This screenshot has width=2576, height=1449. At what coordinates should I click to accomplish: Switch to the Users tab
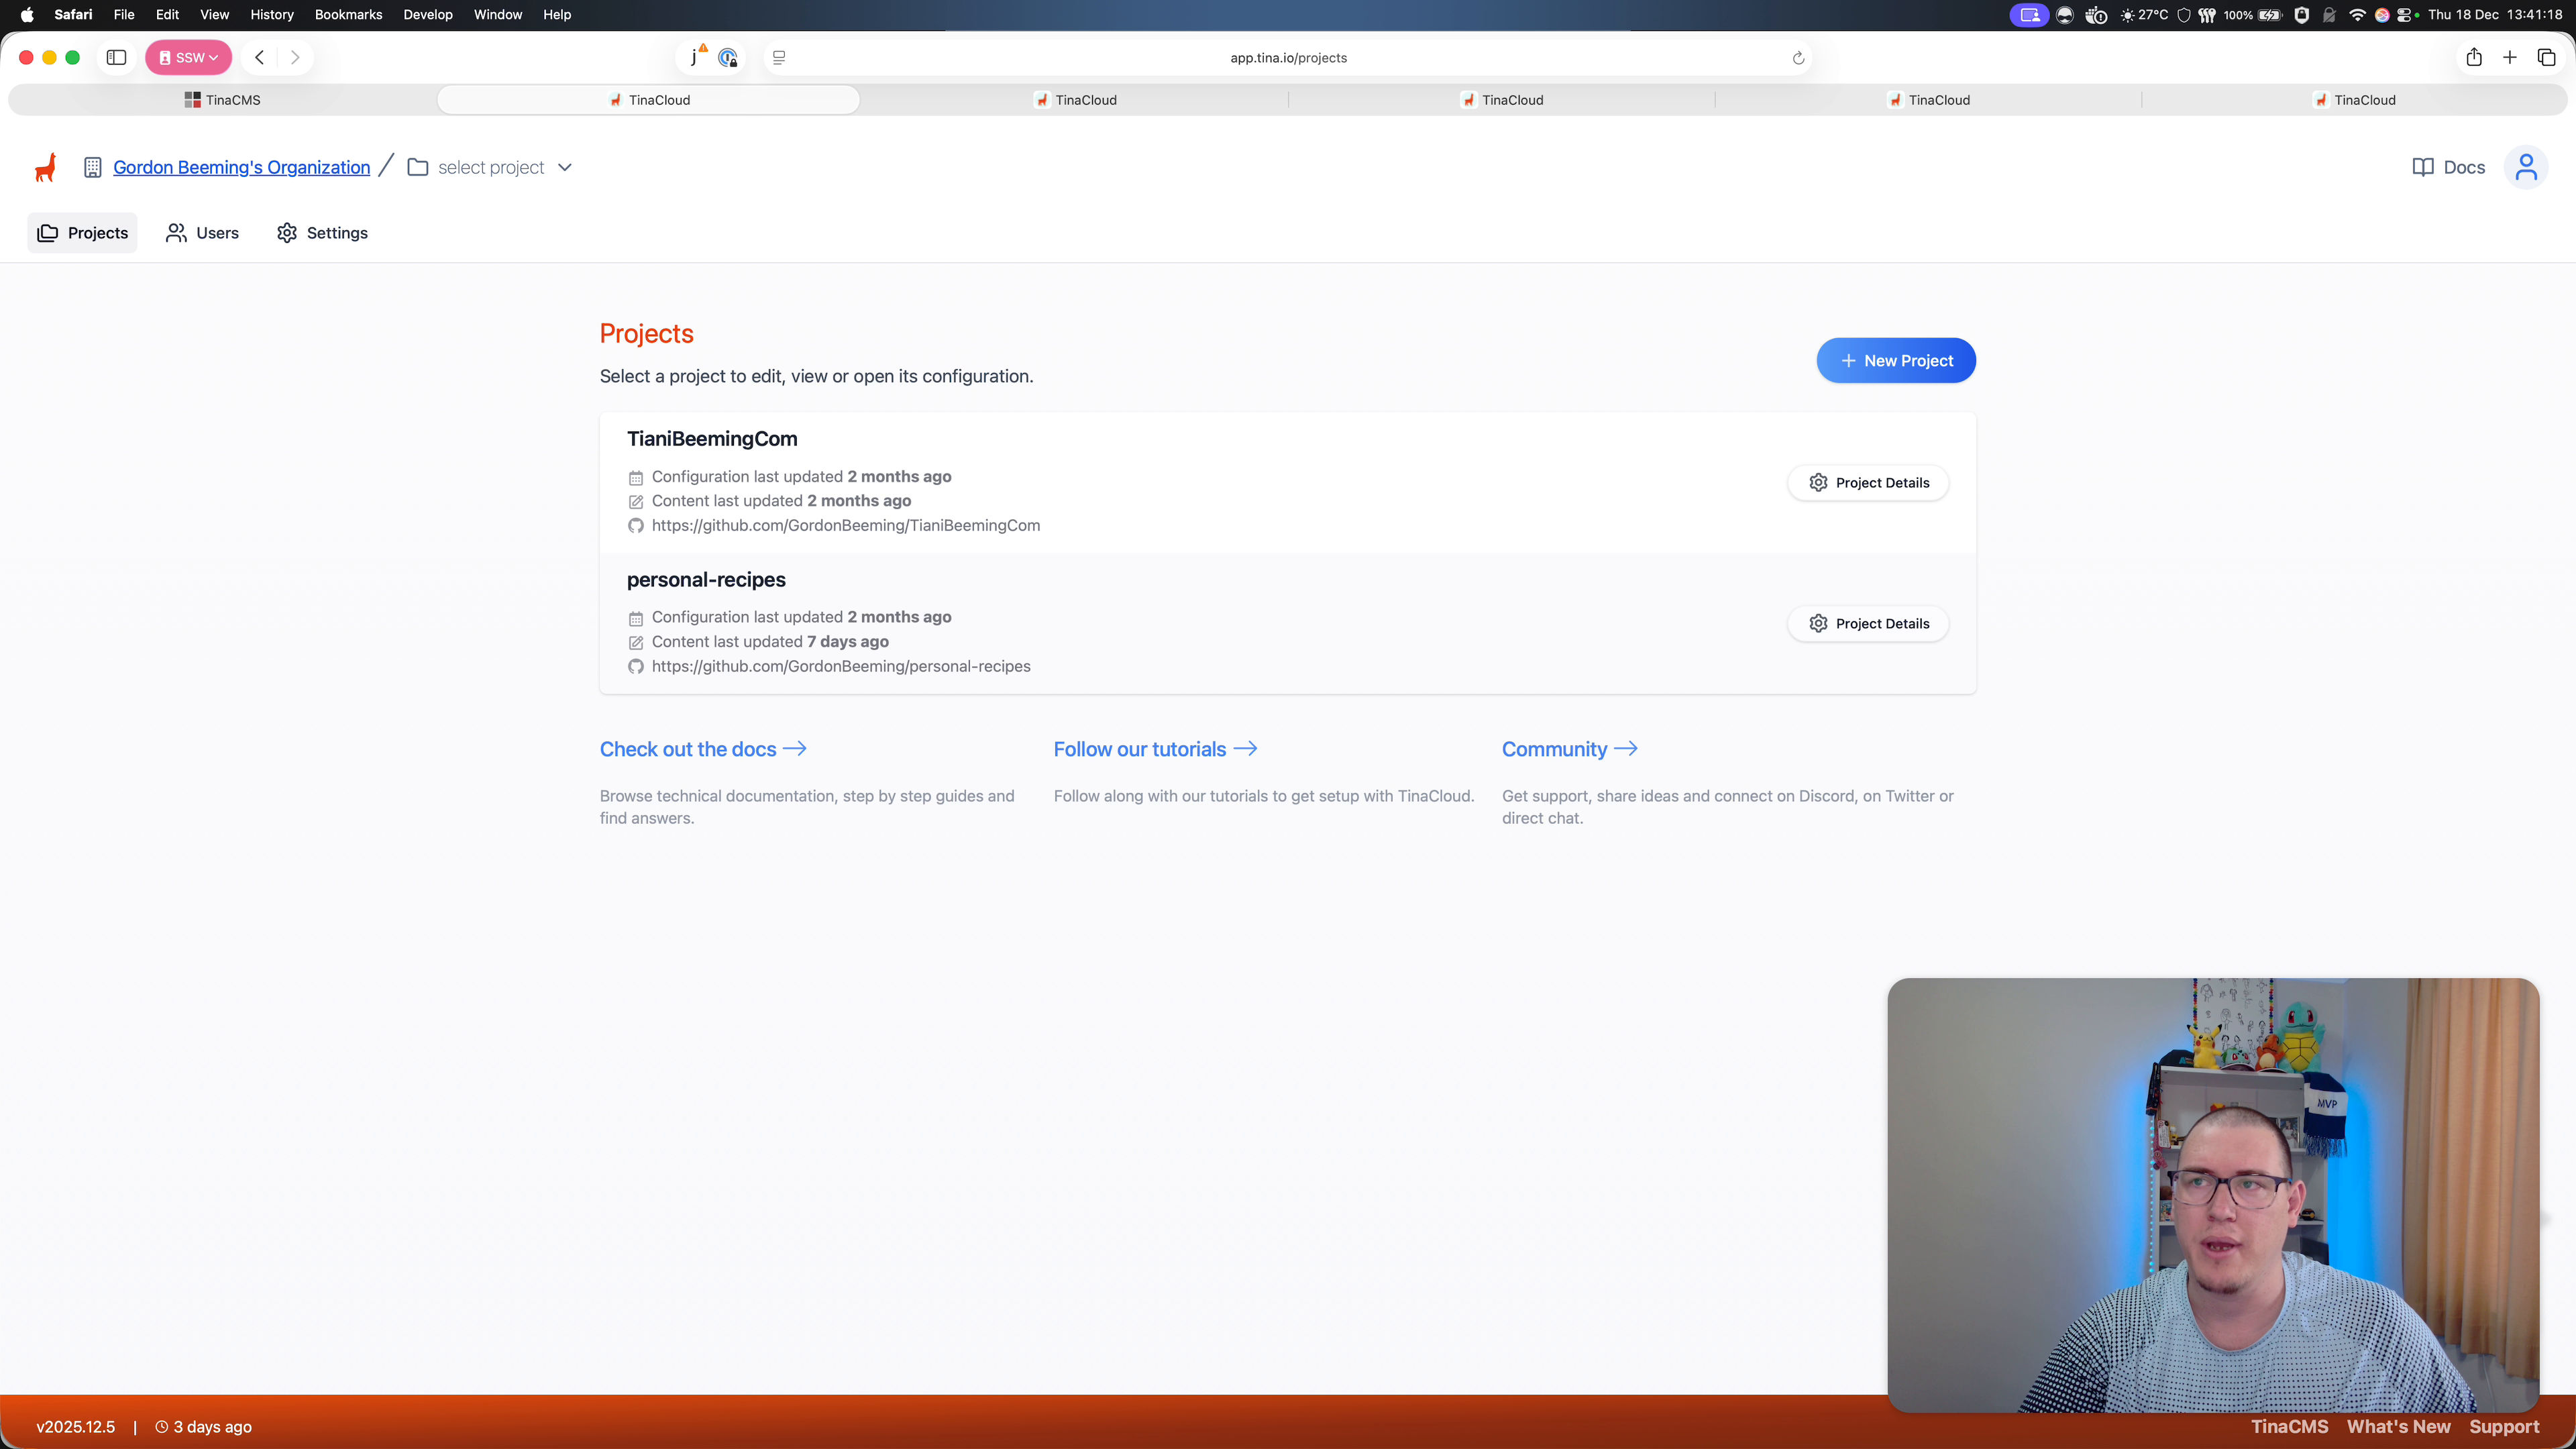203,233
